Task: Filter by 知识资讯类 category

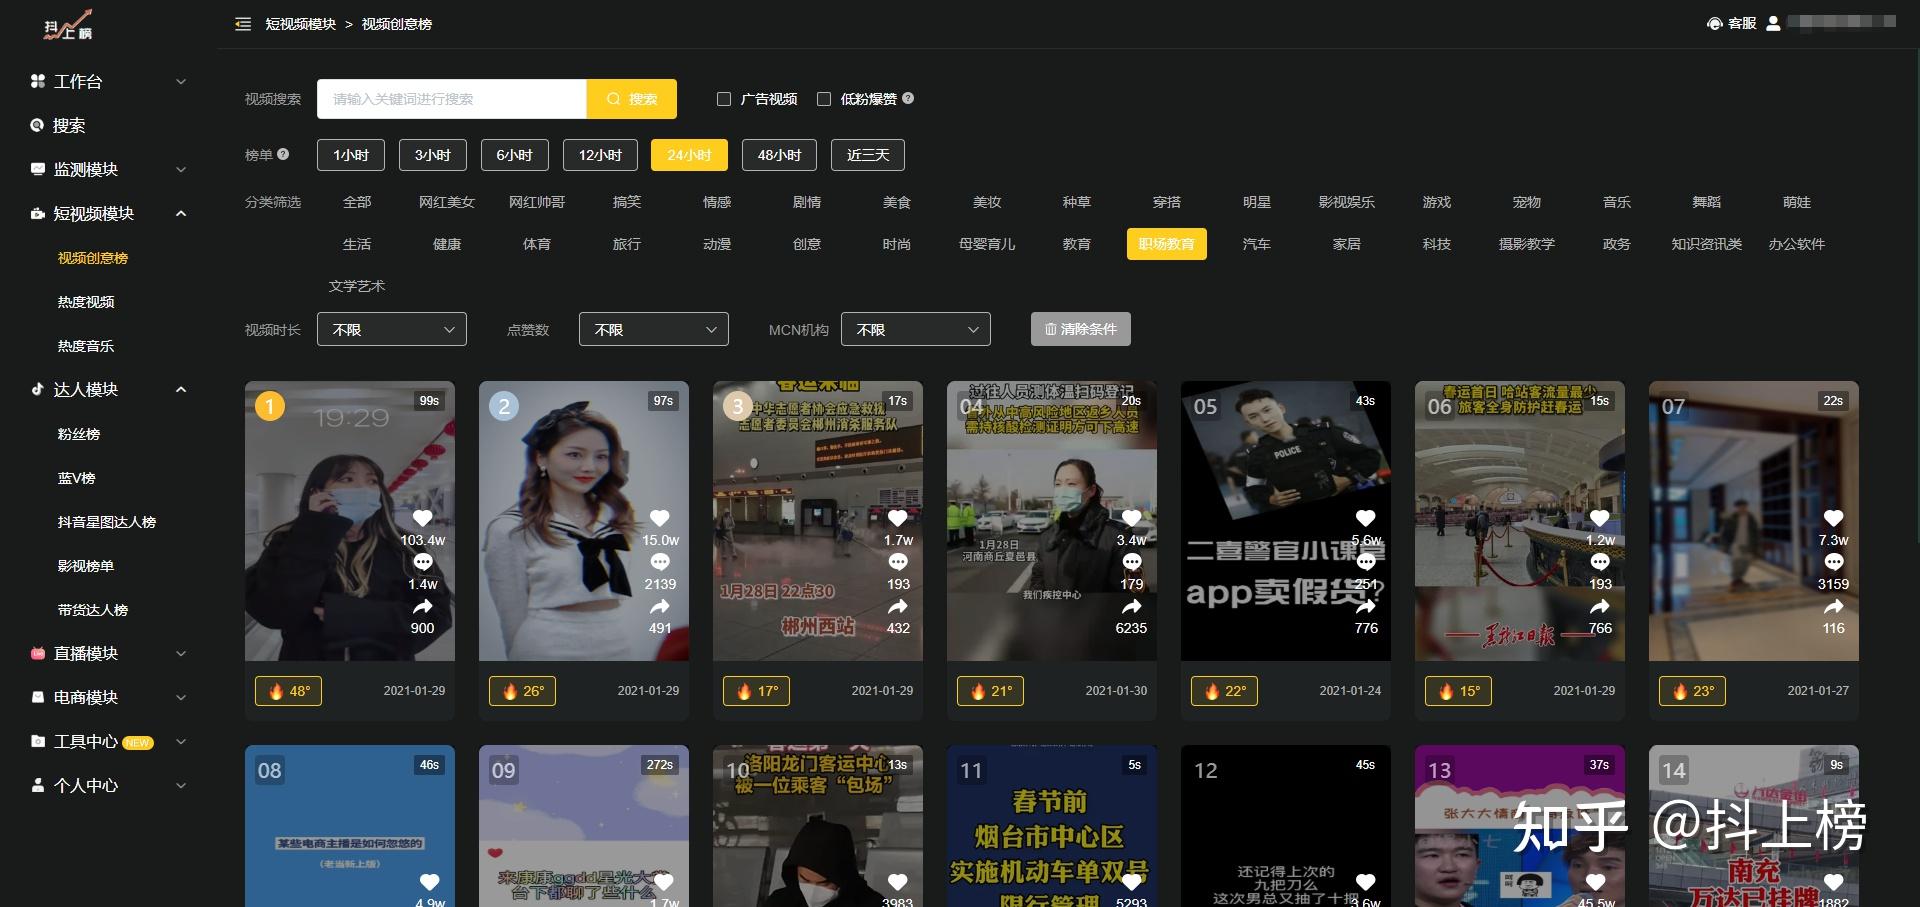Action: point(1707,244)
